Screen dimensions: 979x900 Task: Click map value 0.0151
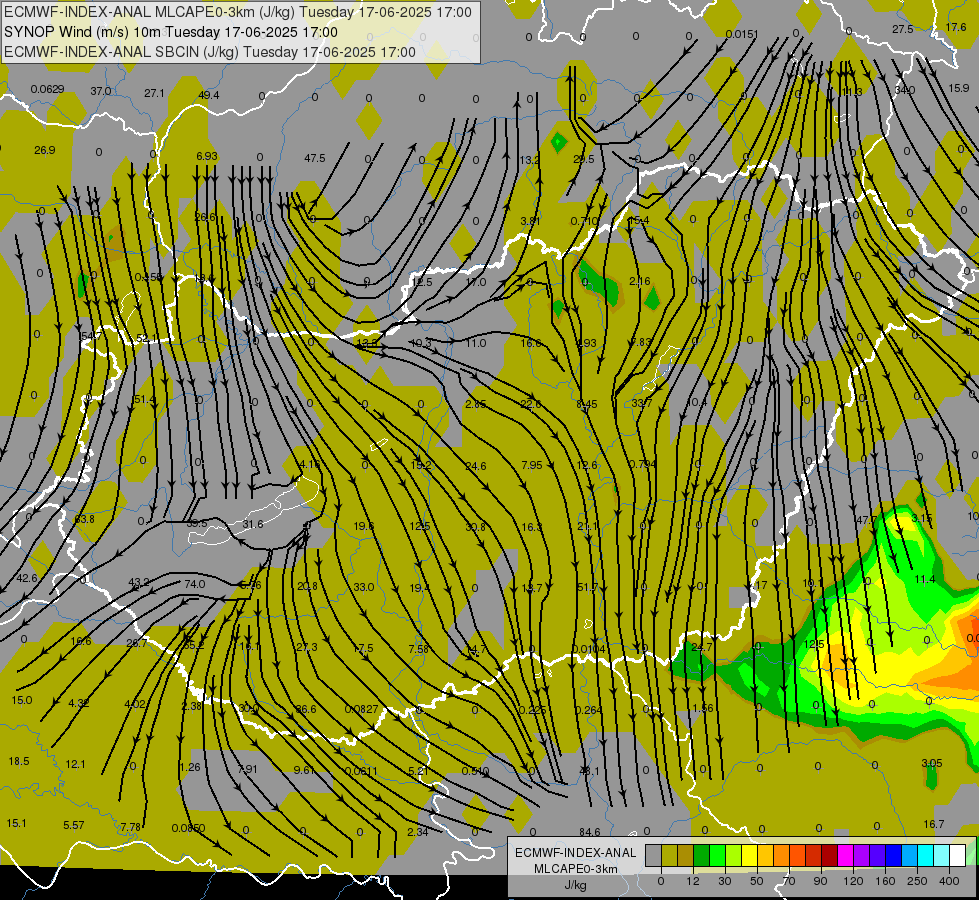click(x=742, y=34)
